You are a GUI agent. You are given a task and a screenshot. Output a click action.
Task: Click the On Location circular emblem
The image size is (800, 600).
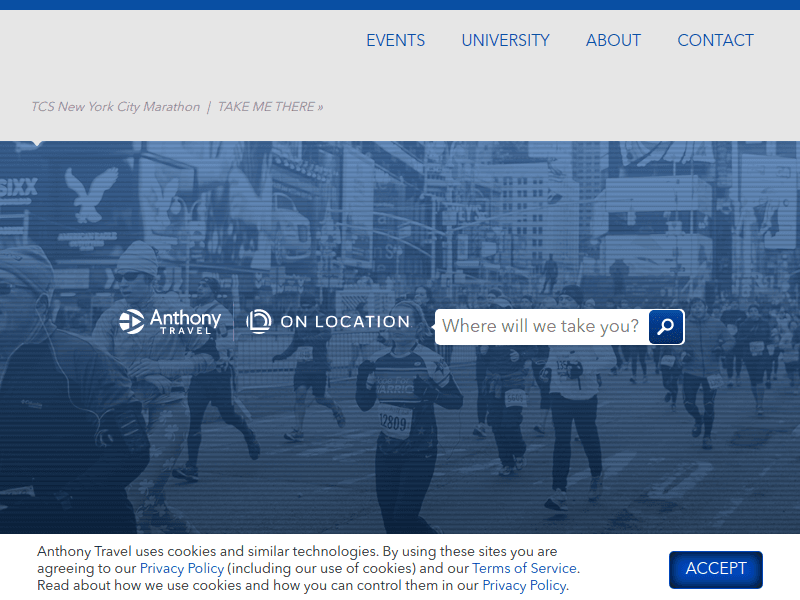tap(259, 321)
